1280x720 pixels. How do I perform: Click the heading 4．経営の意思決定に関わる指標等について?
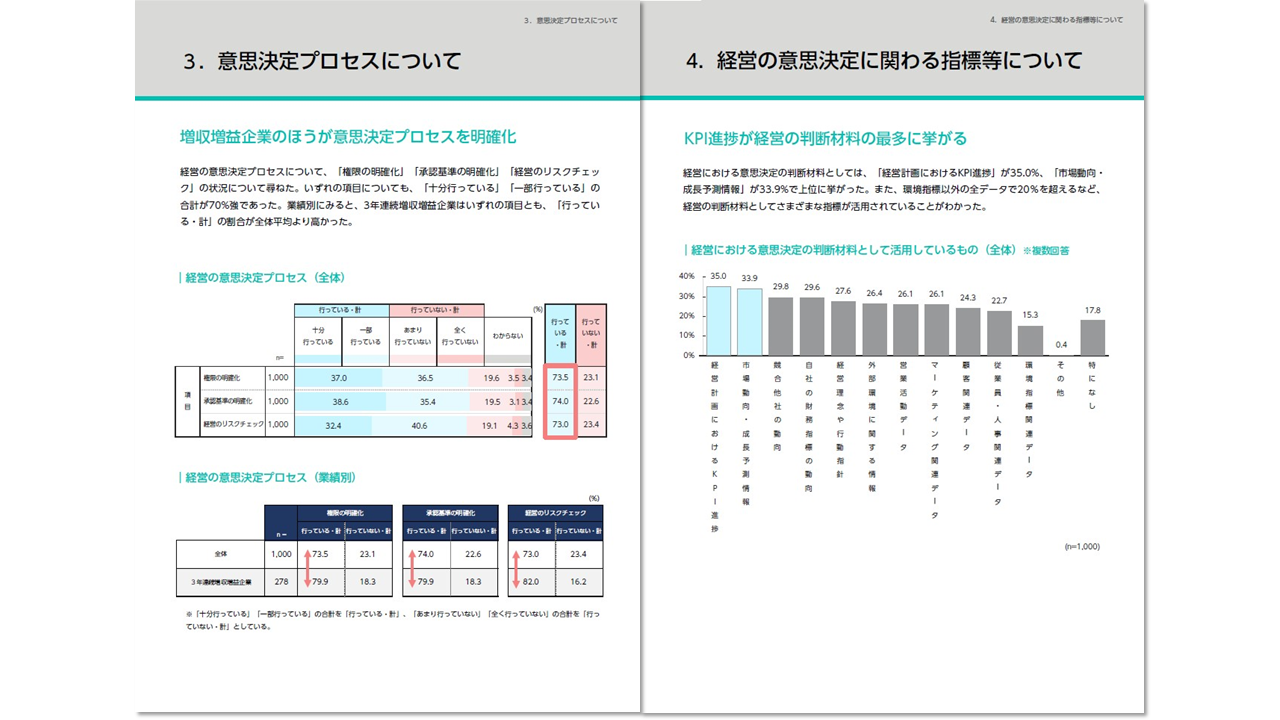pos(884,61)
